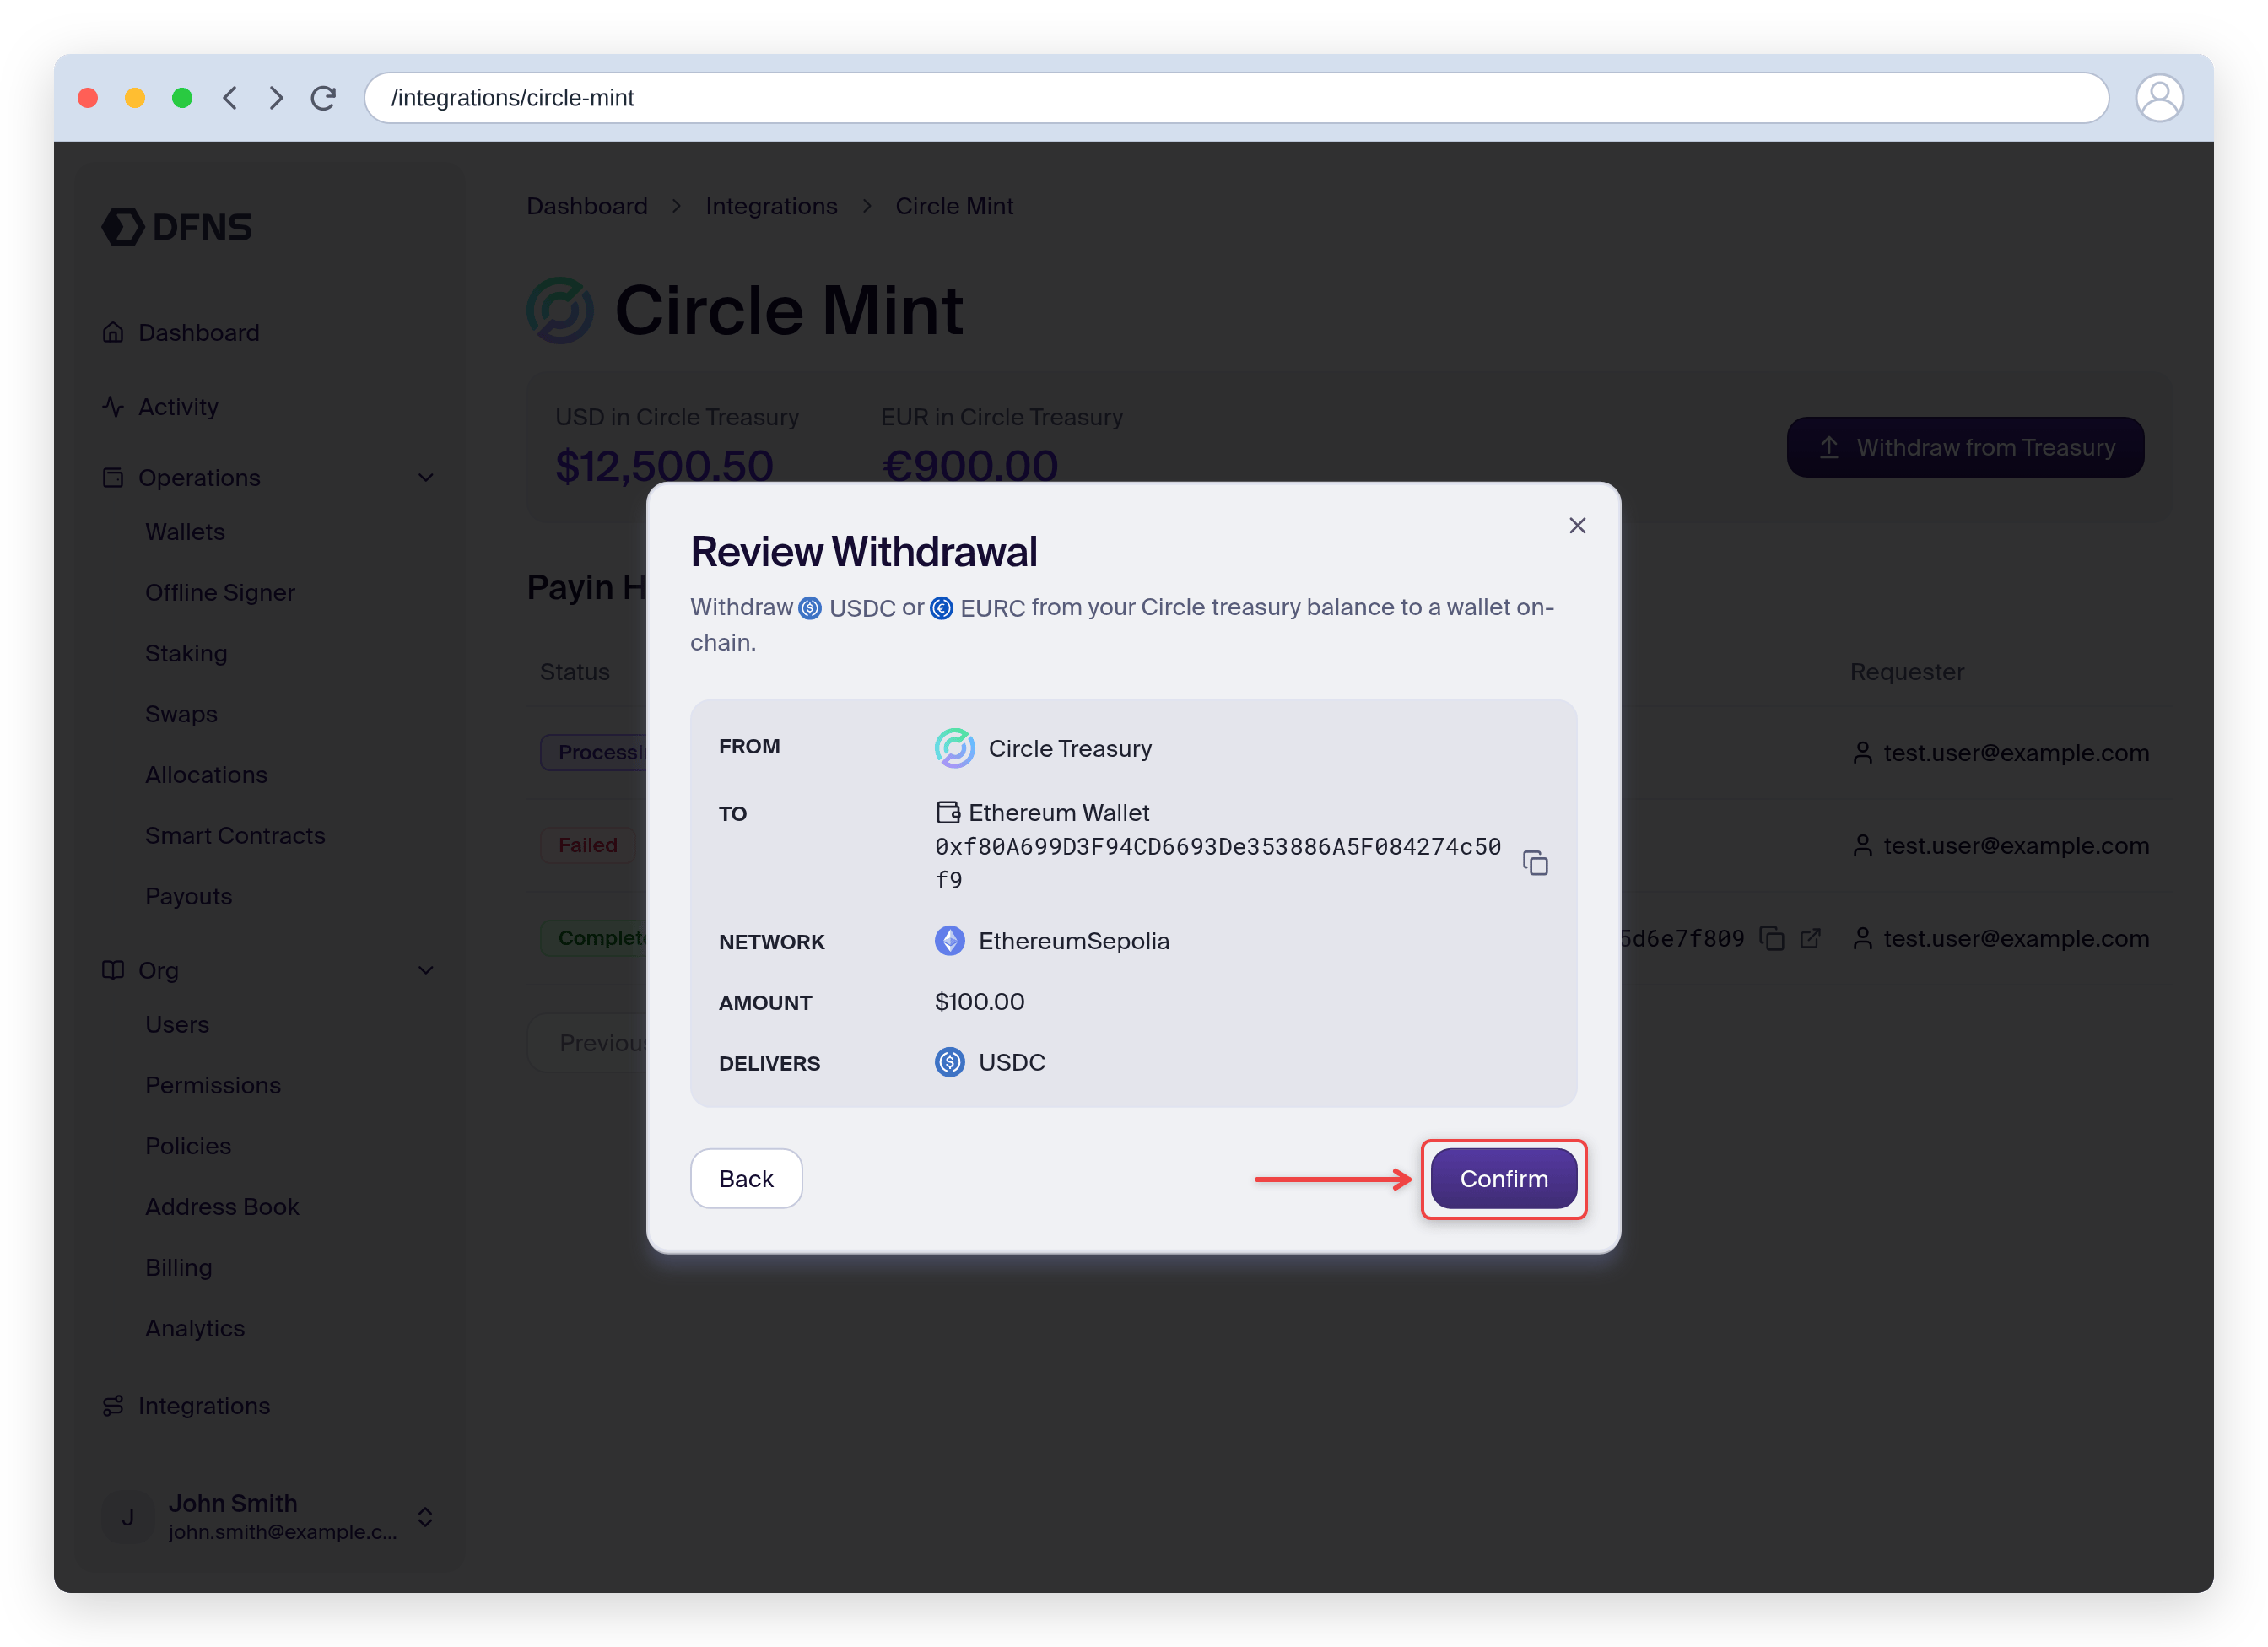Viewport: 2268px width, 1647px height.
Task: Open Allocations page
Action: [206, 775]
